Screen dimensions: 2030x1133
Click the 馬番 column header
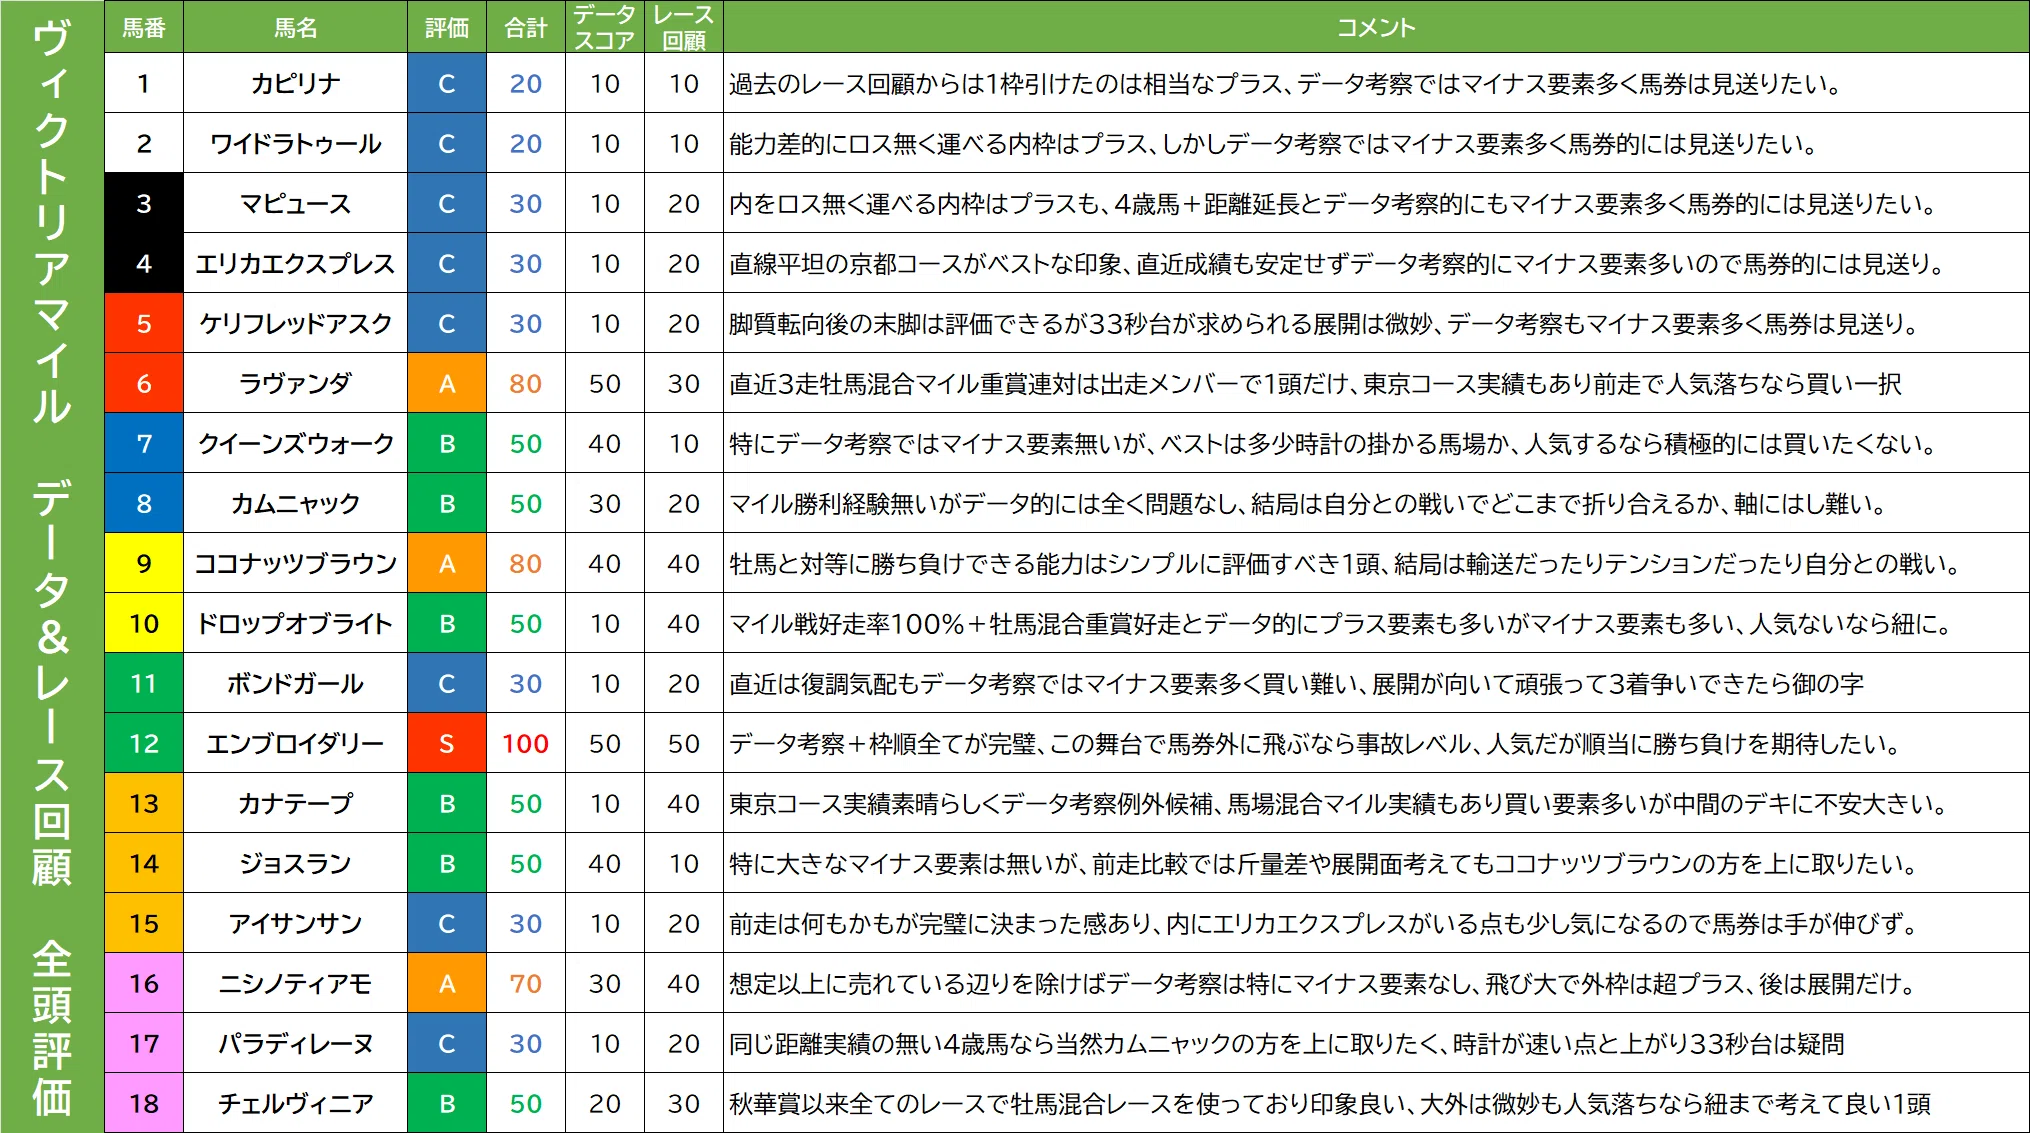pos(144,27)
